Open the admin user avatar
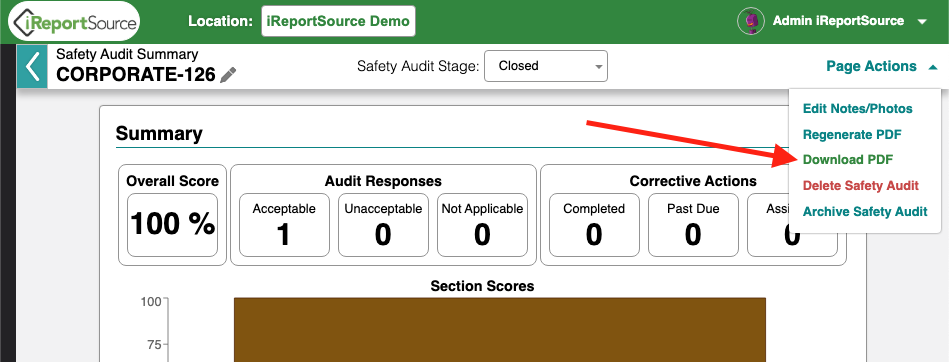949x362 pixels. point(751,21)
